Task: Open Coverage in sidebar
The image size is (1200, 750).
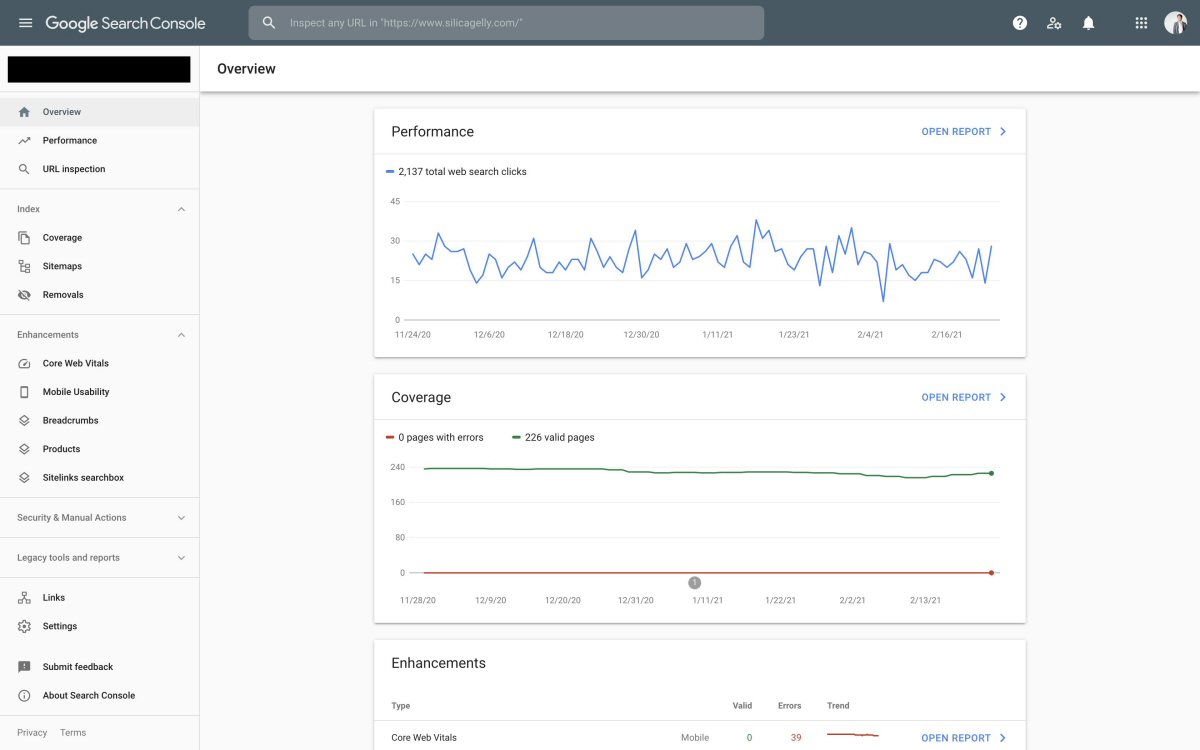Action: point(100,238)
